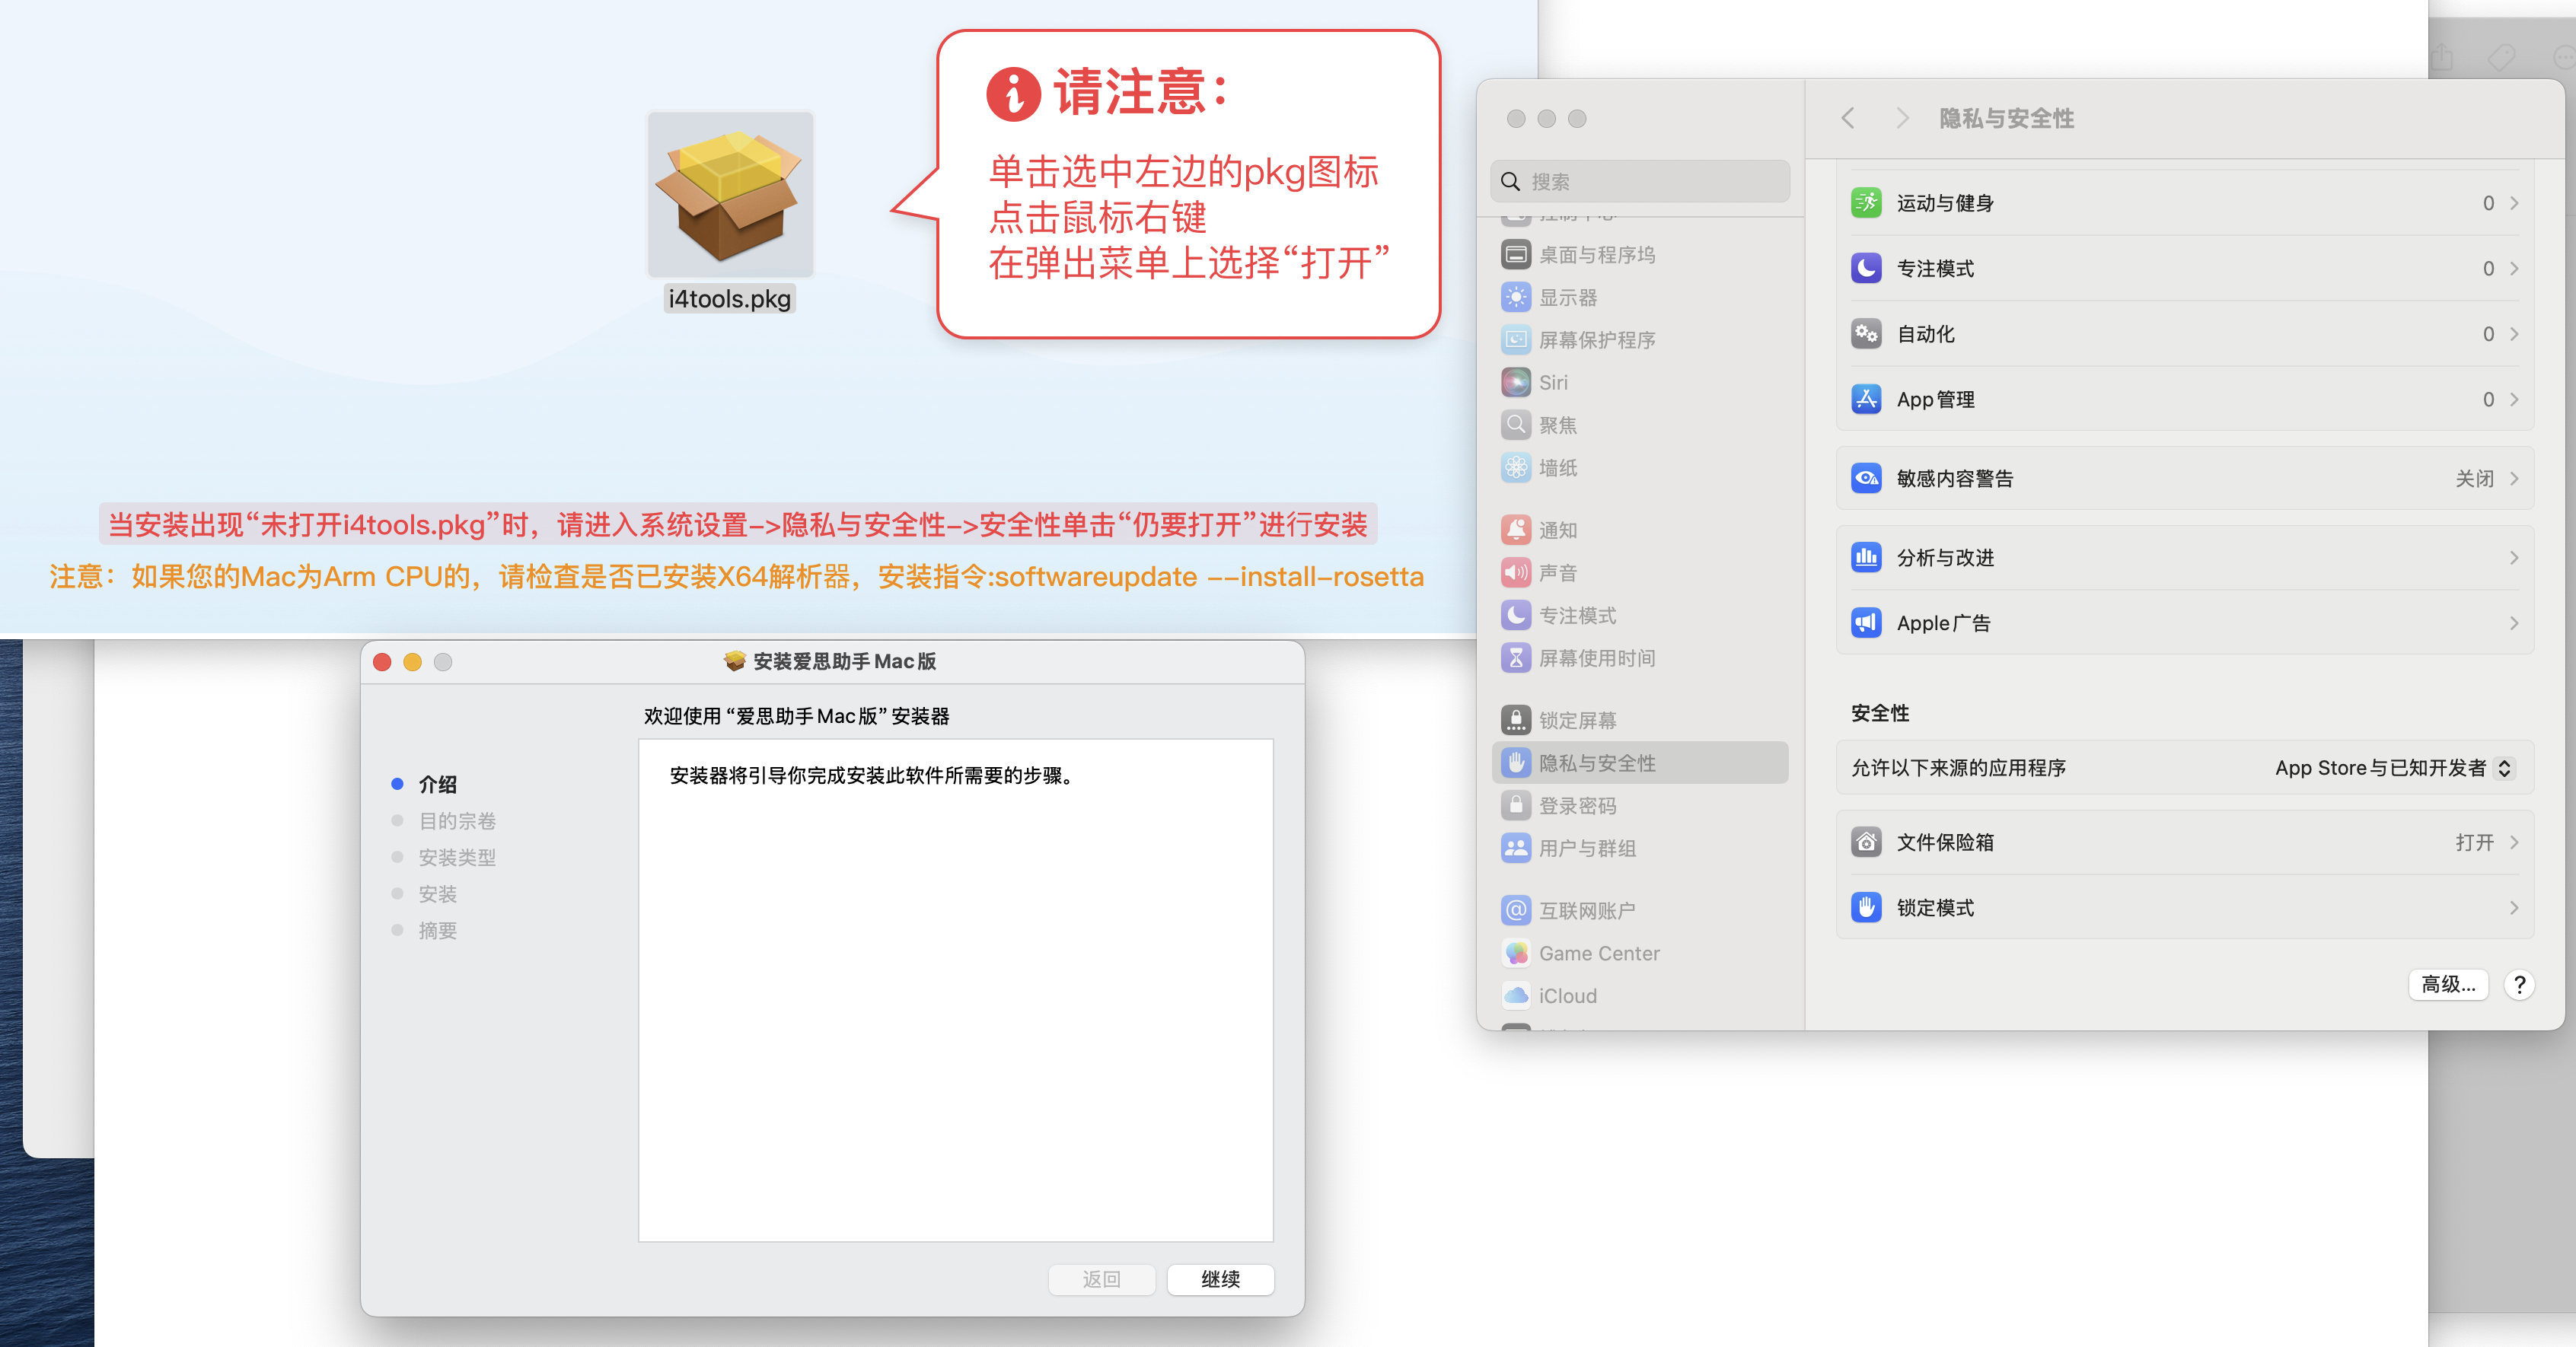
Task: Open App Management row (App 管理)
Action: click(2184, 400)
